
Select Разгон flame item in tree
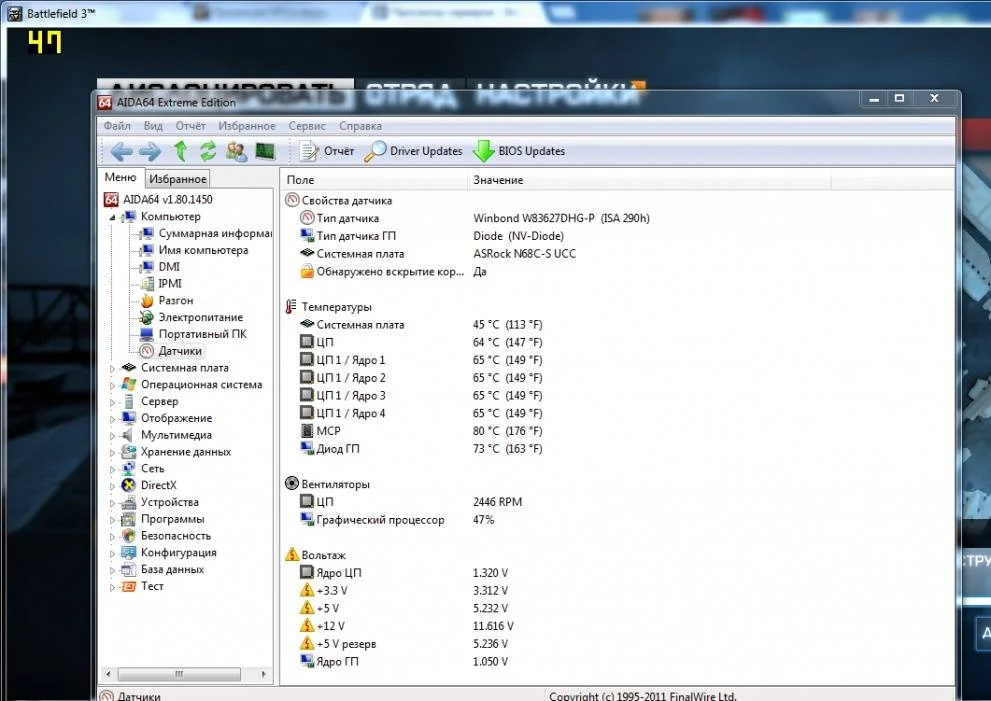coord(175,300)
